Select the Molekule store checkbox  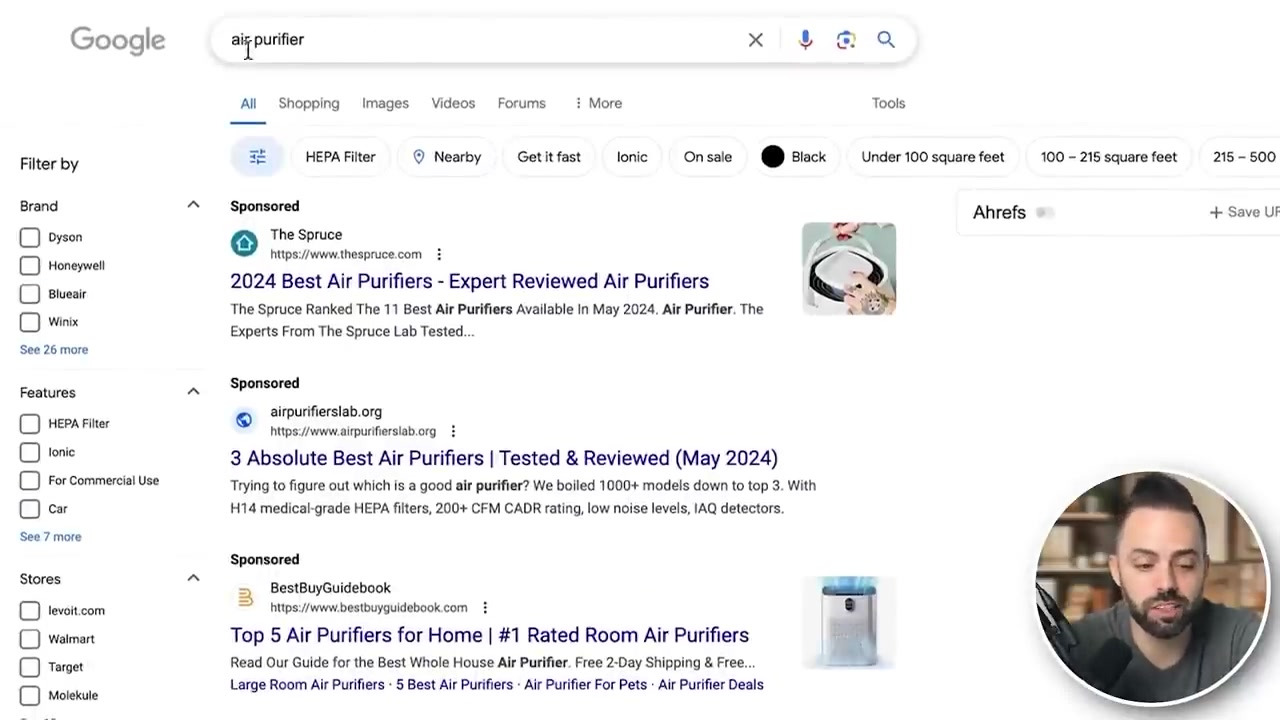click(30, 695)
